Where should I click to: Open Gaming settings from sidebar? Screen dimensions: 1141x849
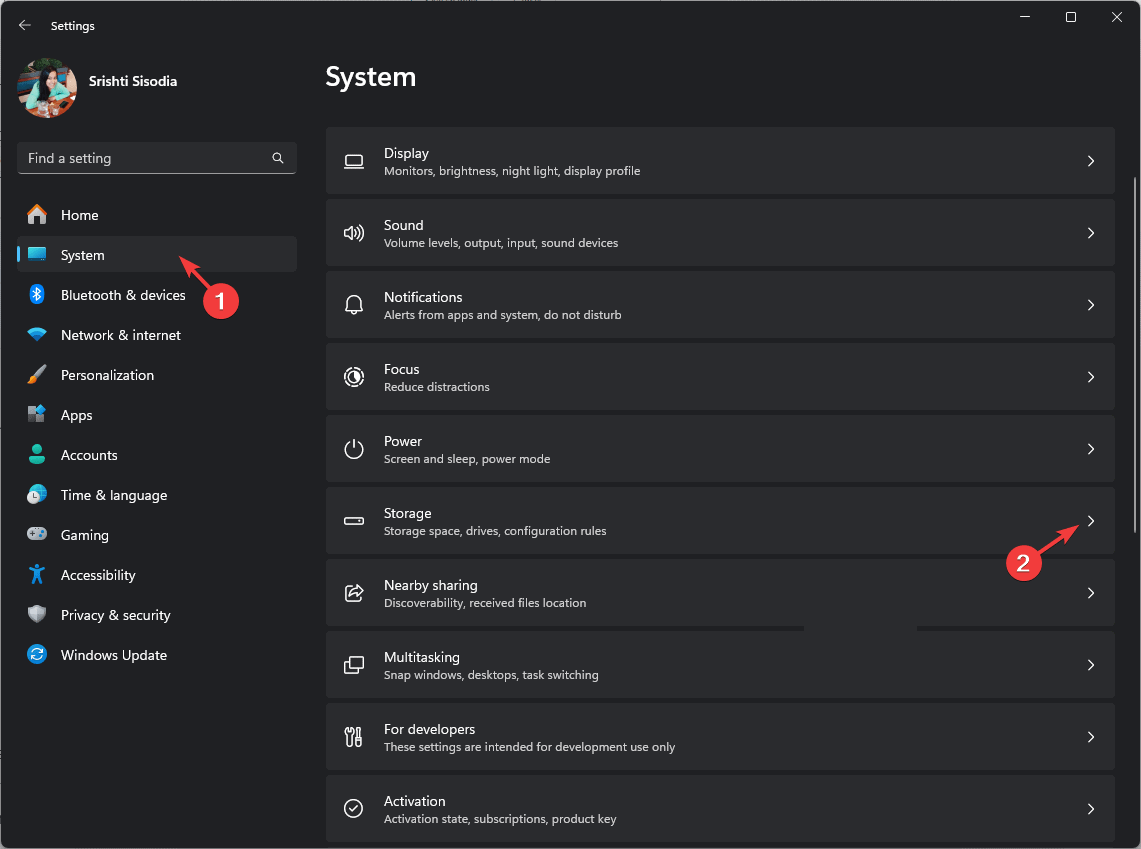click(x=84, y=535)
